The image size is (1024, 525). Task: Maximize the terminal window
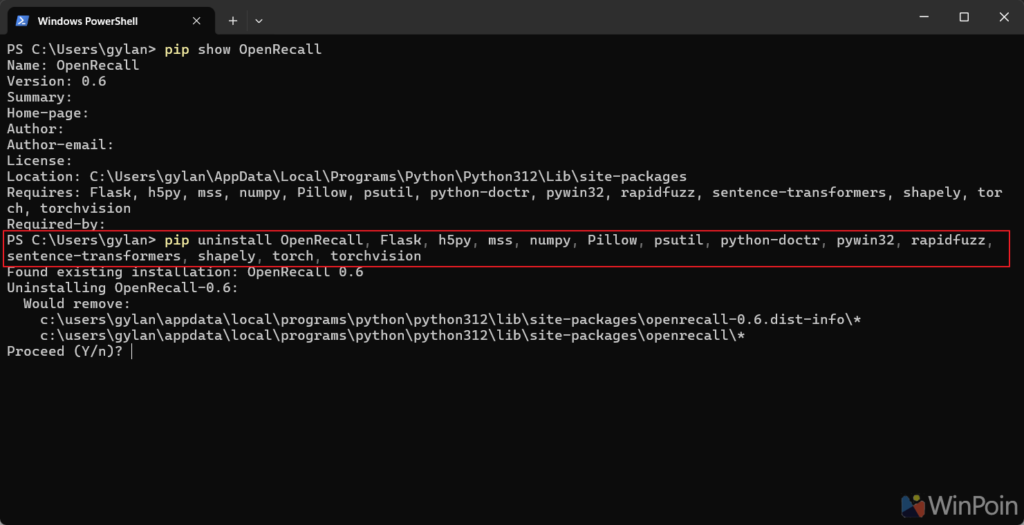[x=964, y=18]
